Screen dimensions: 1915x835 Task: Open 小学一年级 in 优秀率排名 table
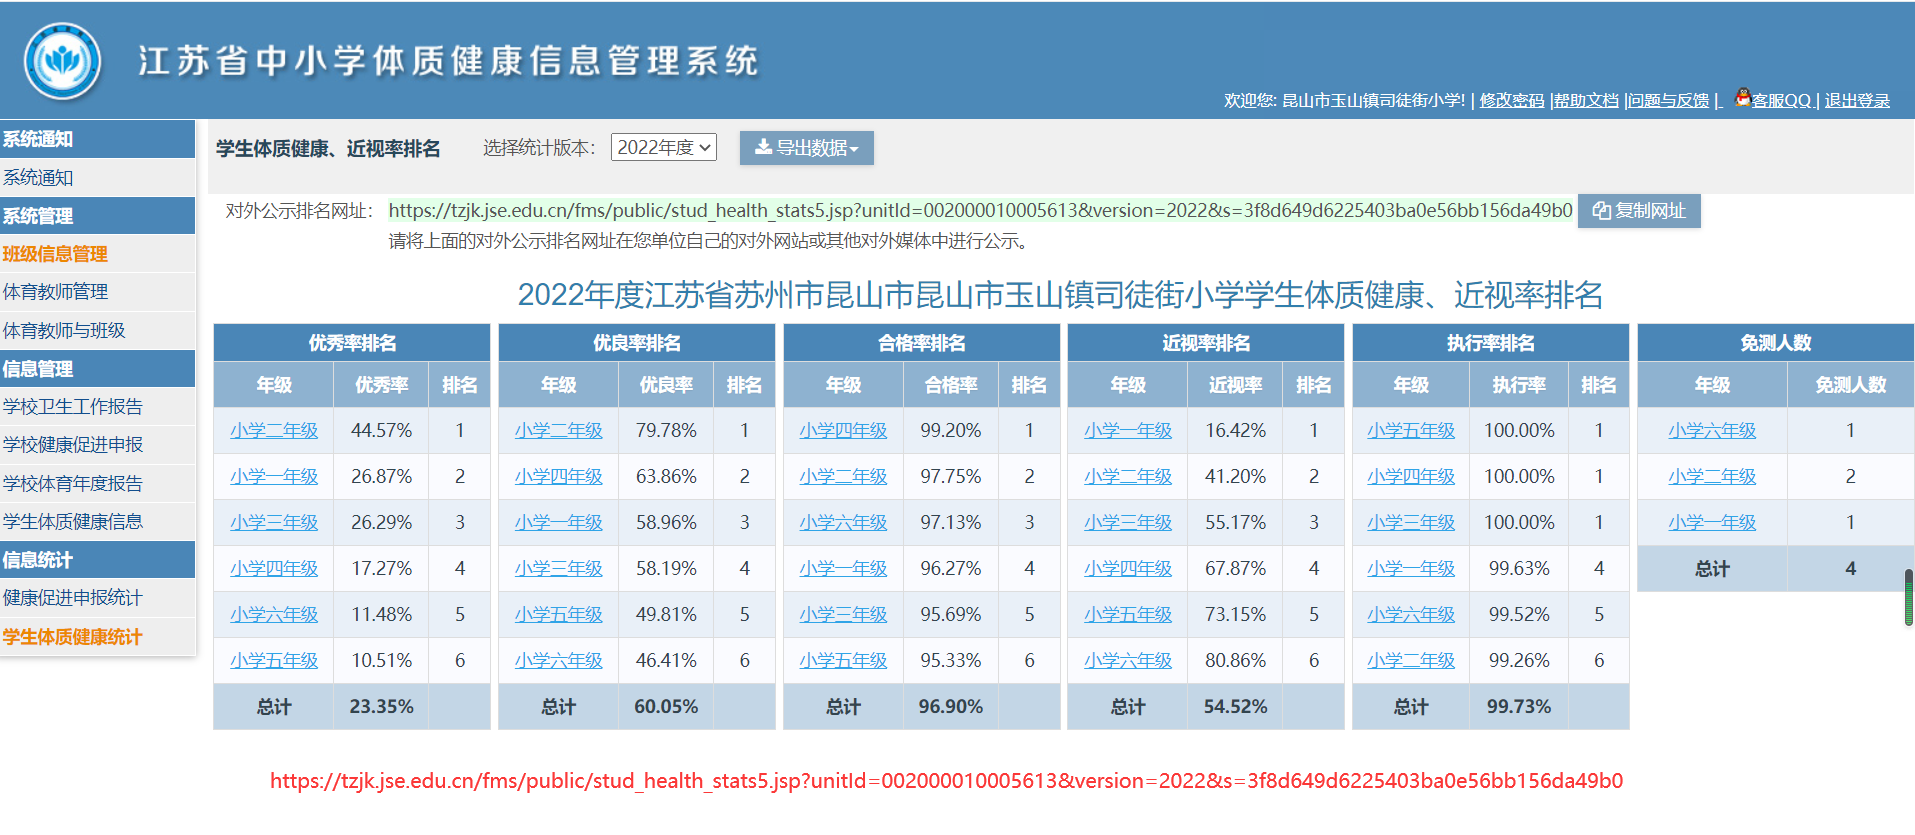(274, 477)
